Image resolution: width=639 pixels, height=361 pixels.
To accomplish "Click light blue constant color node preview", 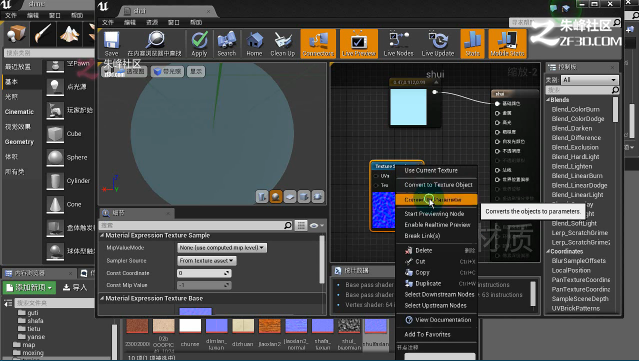I will point(408,107).
